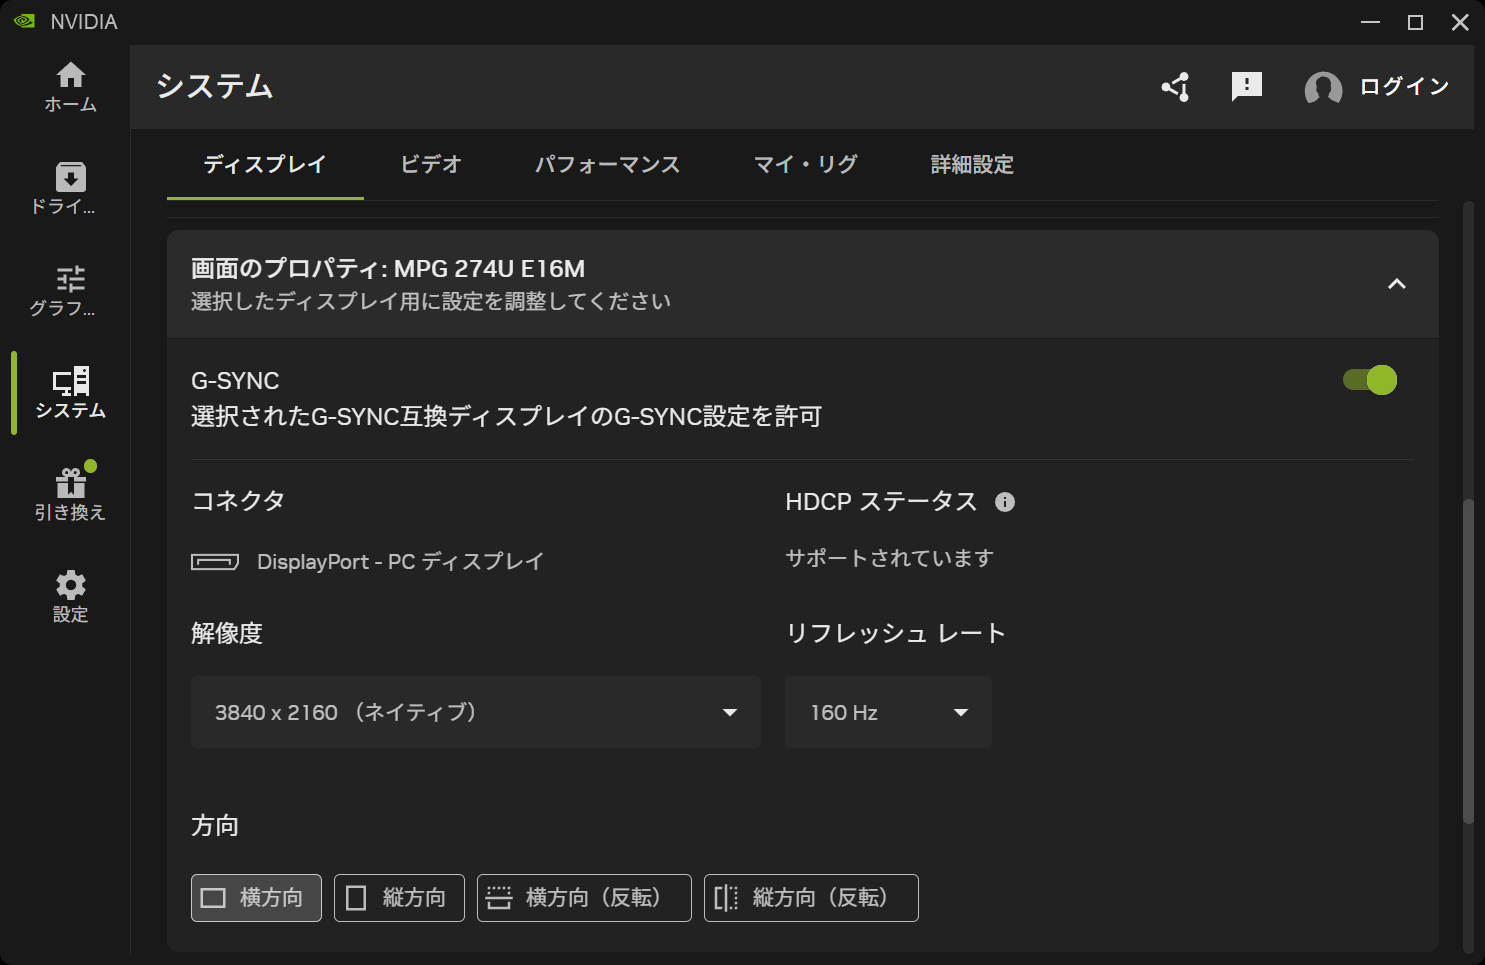Image resolution: width=1485 pixels, height=965 pixels.
Task: Click the HDCP ステータス info icon
Action: (x=1006, y=502)
